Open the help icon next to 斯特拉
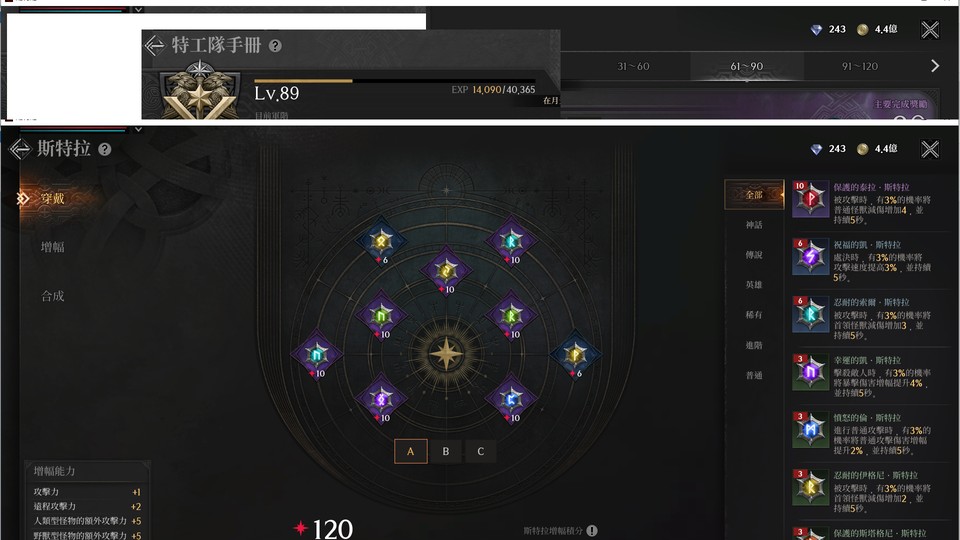This screenshot has height=540, width=960. tap(105, 149)
